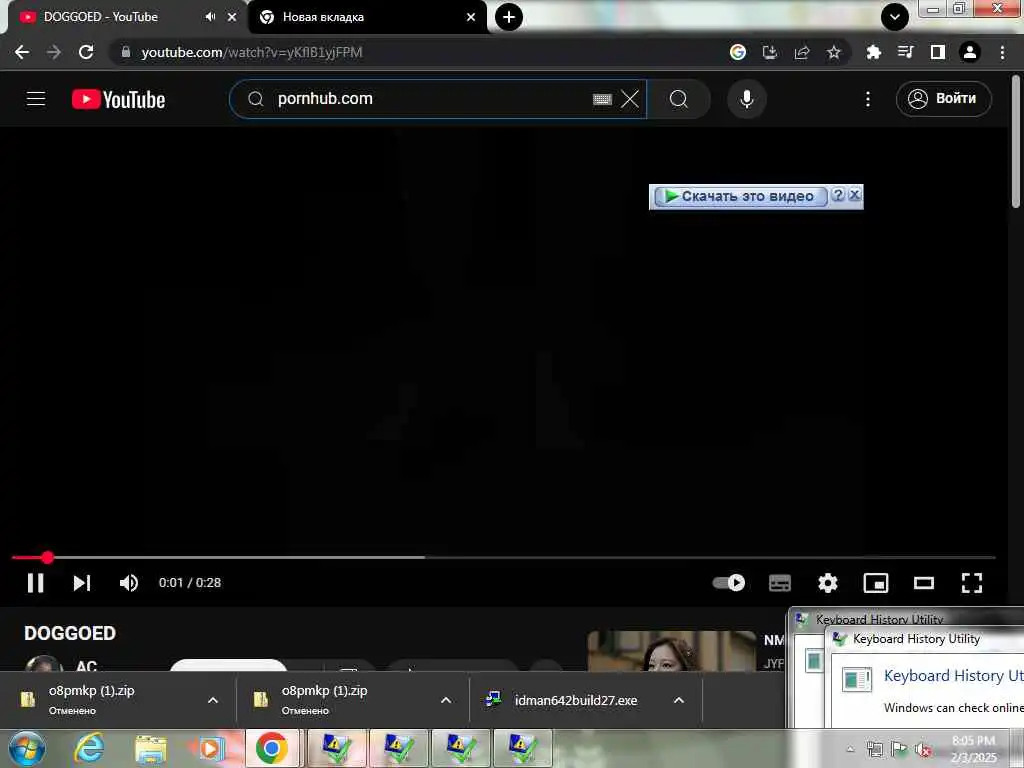Click the address bar URL
Viewport: 1024px width, 768px height.
[x=252, y=52]
